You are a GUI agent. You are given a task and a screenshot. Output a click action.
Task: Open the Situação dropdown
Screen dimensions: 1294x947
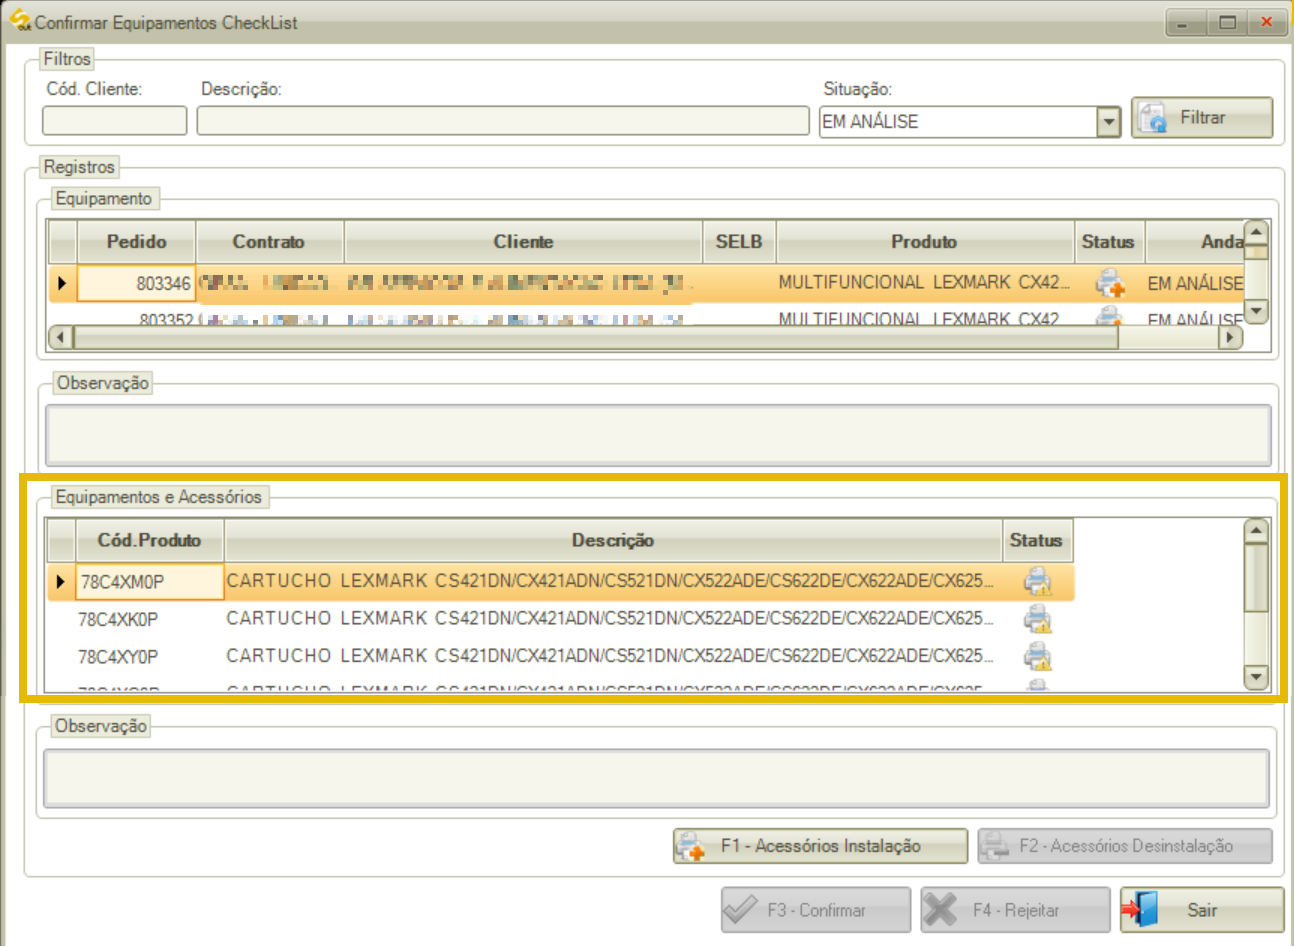click(1108, 122)
